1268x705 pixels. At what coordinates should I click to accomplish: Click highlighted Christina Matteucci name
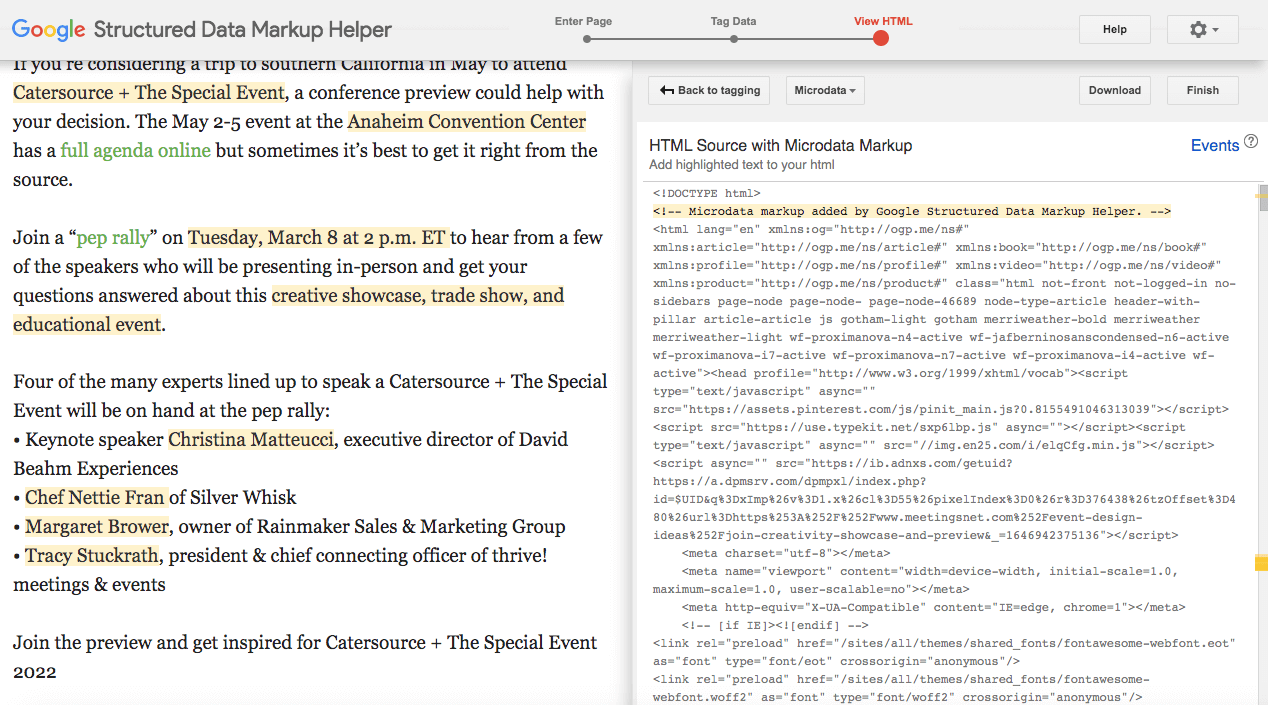coord(250,440)
